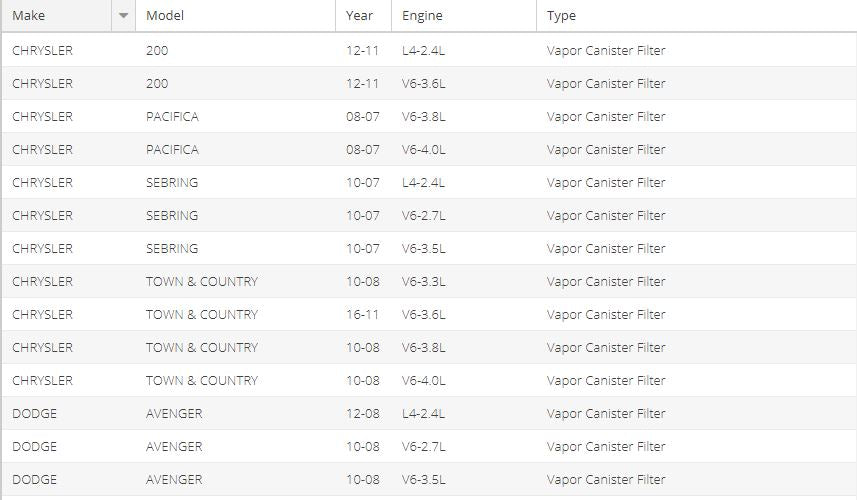Select the Sebring V6-3.5L row
This screenshot has height=500, width=857.
point(428,248)
